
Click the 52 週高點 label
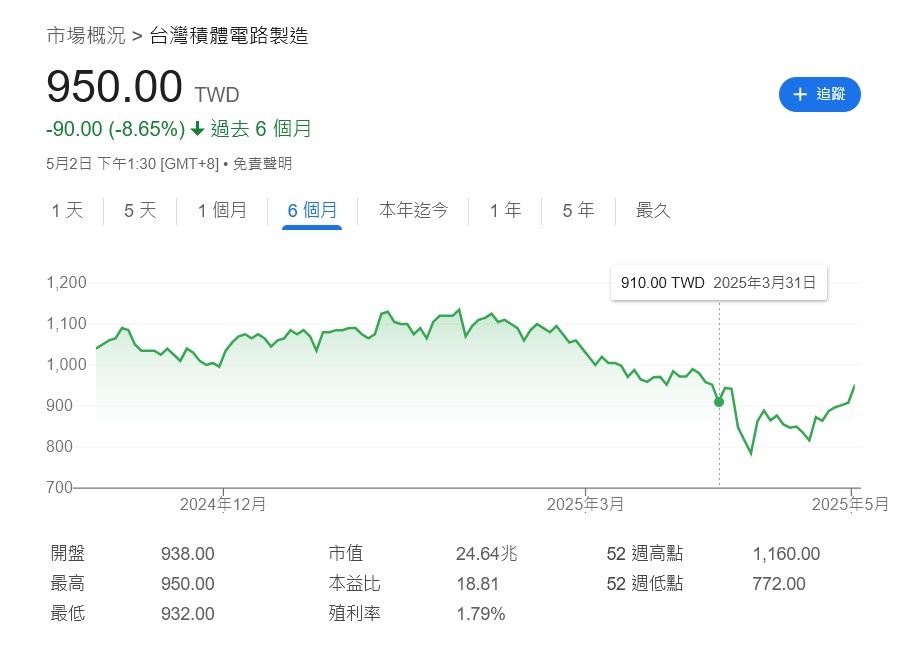tap(644, 553)
